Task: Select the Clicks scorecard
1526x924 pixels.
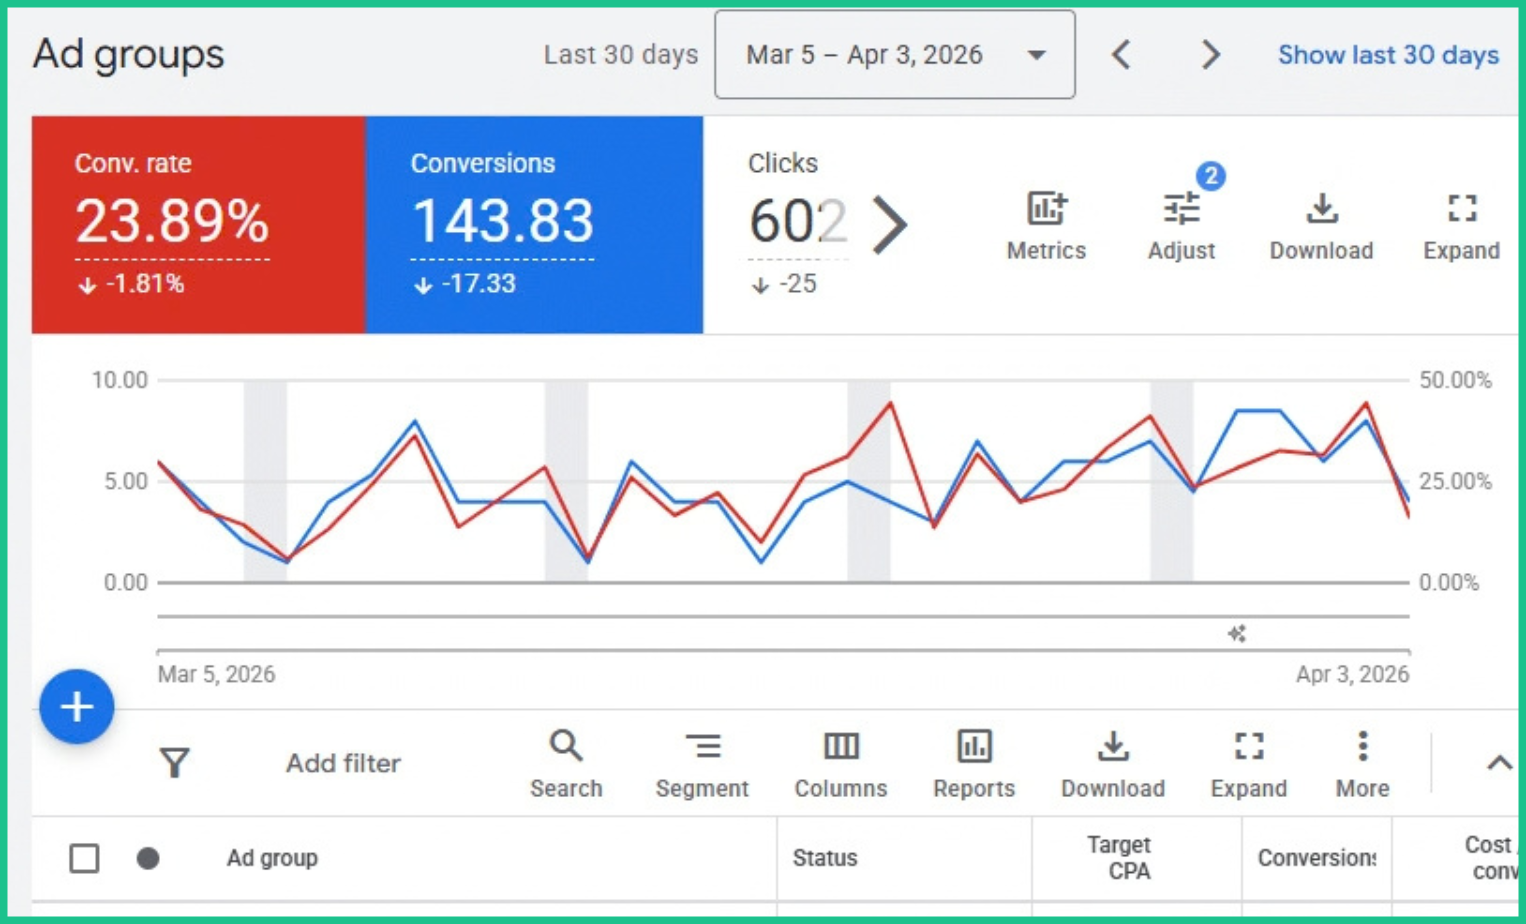Action: (x=797, y=225)
